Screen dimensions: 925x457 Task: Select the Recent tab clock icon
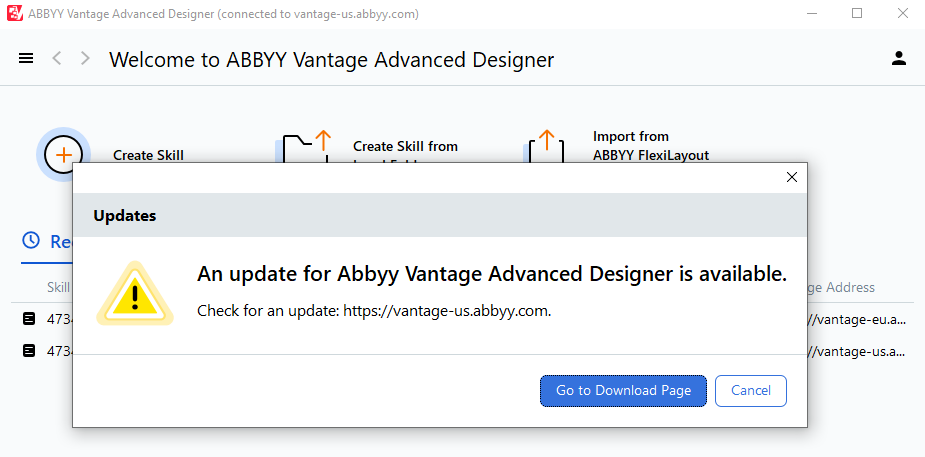31,240
